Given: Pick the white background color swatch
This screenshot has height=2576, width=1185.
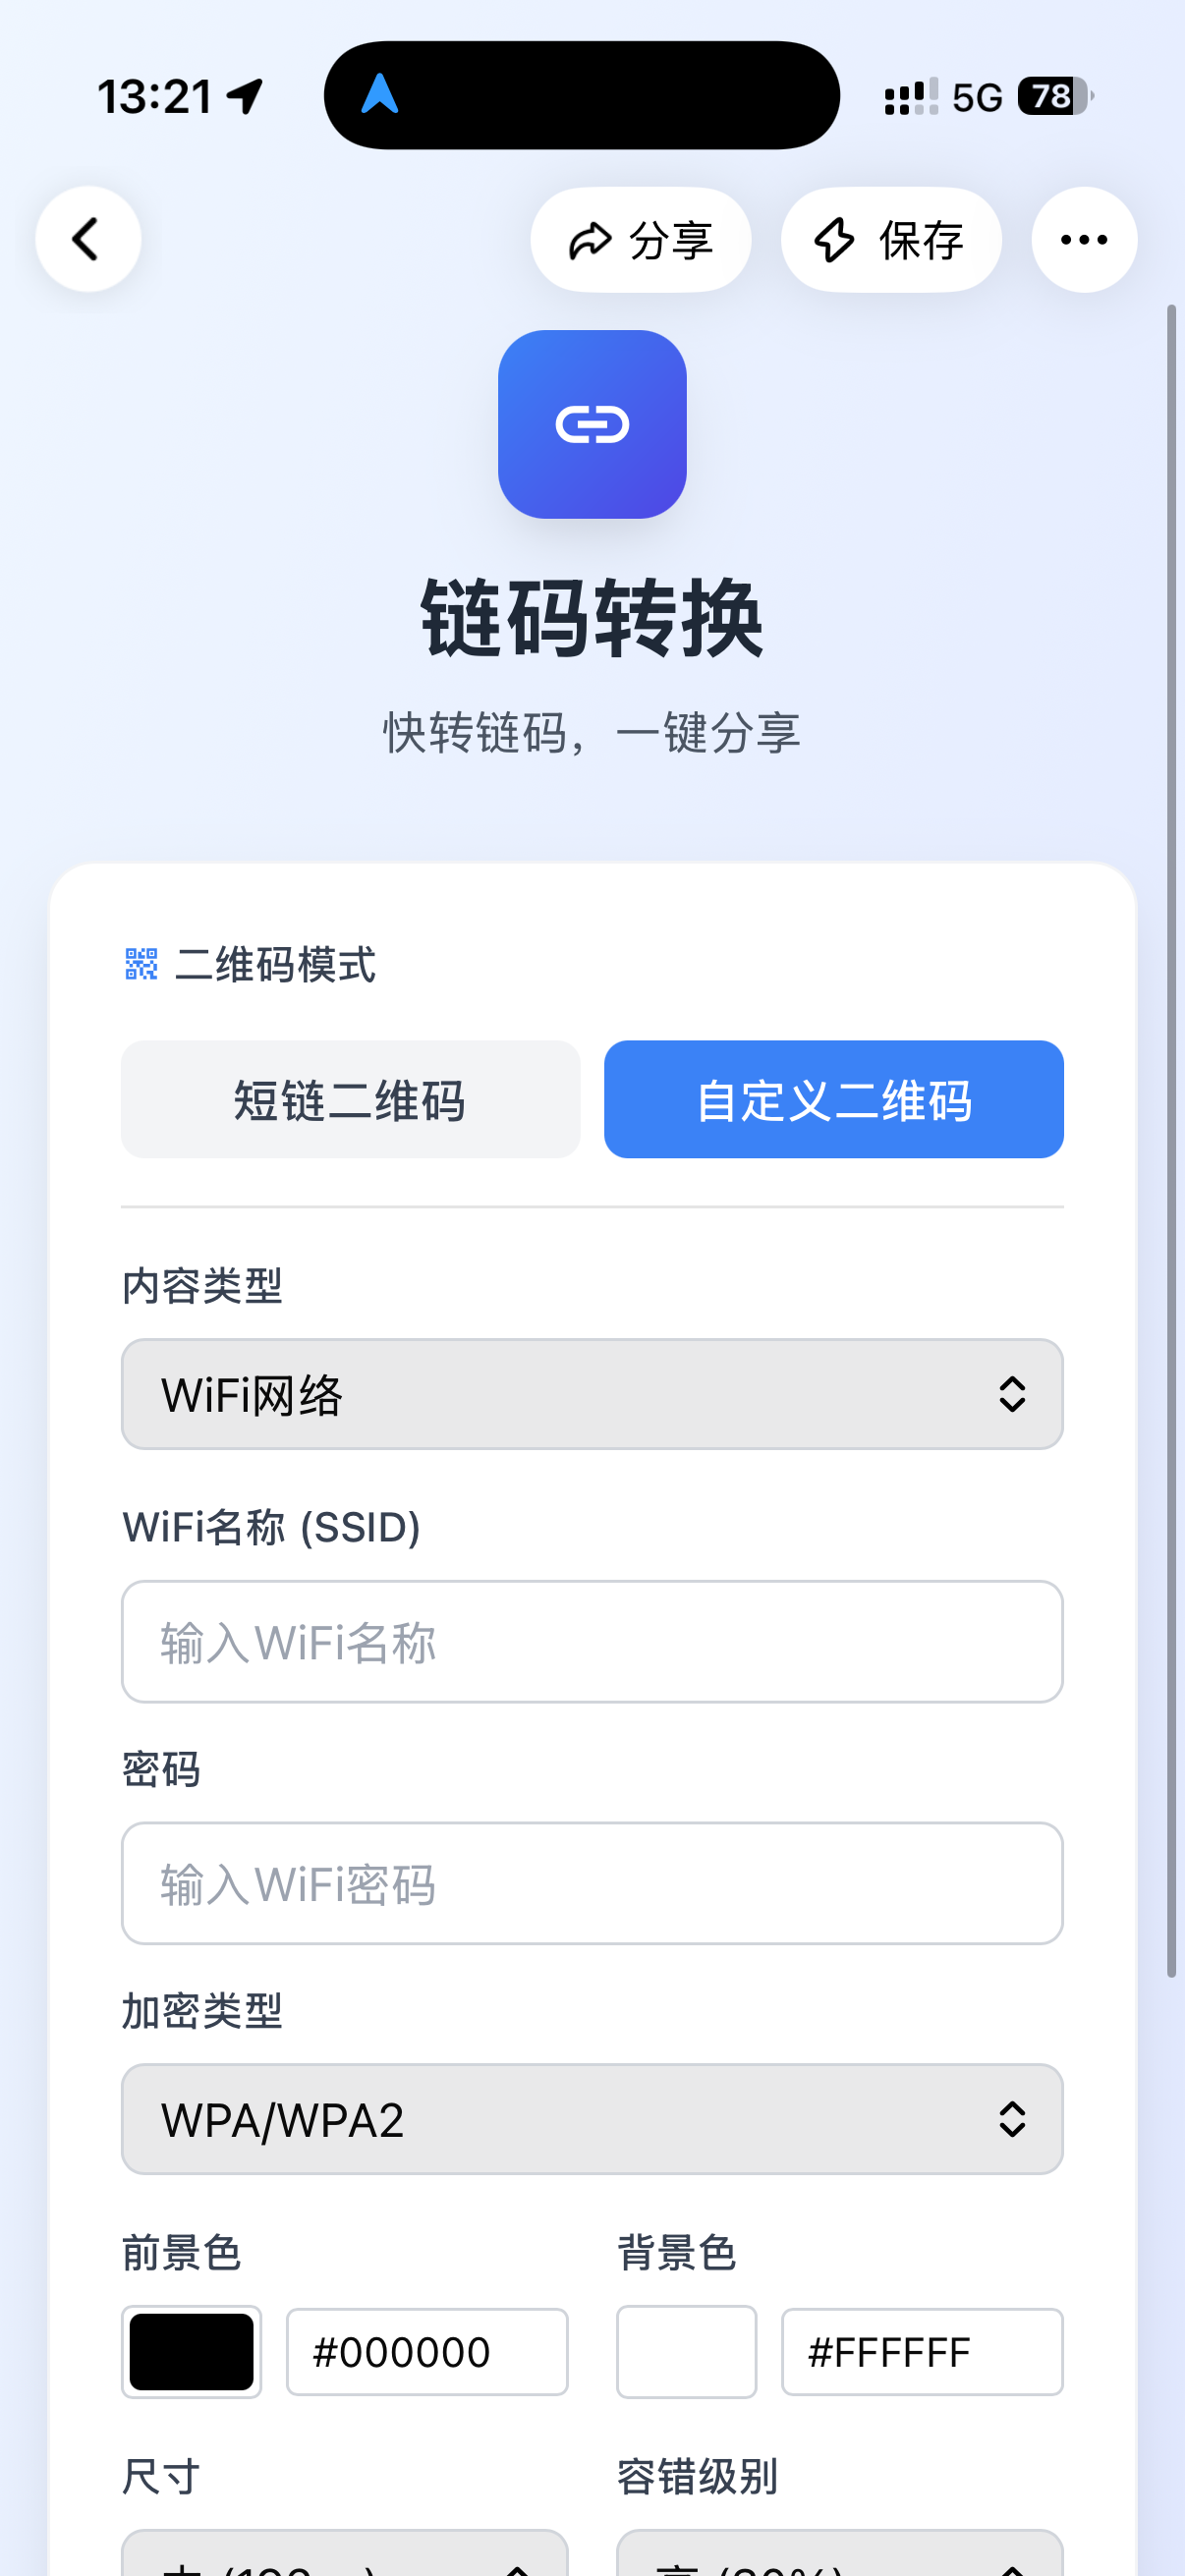Looking at the screenshot, I should (x=686, y=2351).
